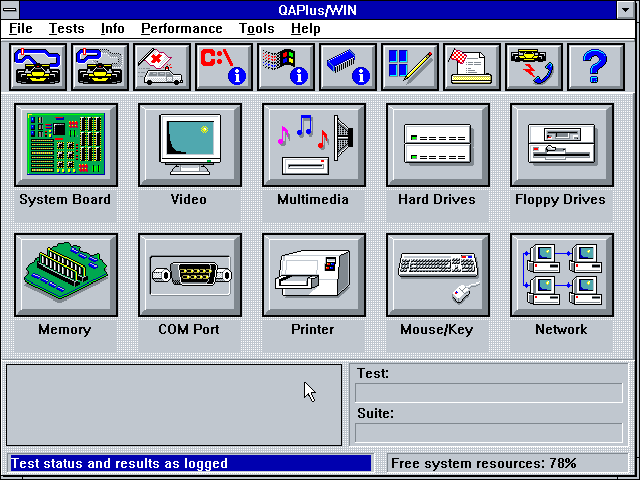This screenshot has height=480, width=640.
Task: Click the title bar minimize arrow
Action: pos(625,10)
